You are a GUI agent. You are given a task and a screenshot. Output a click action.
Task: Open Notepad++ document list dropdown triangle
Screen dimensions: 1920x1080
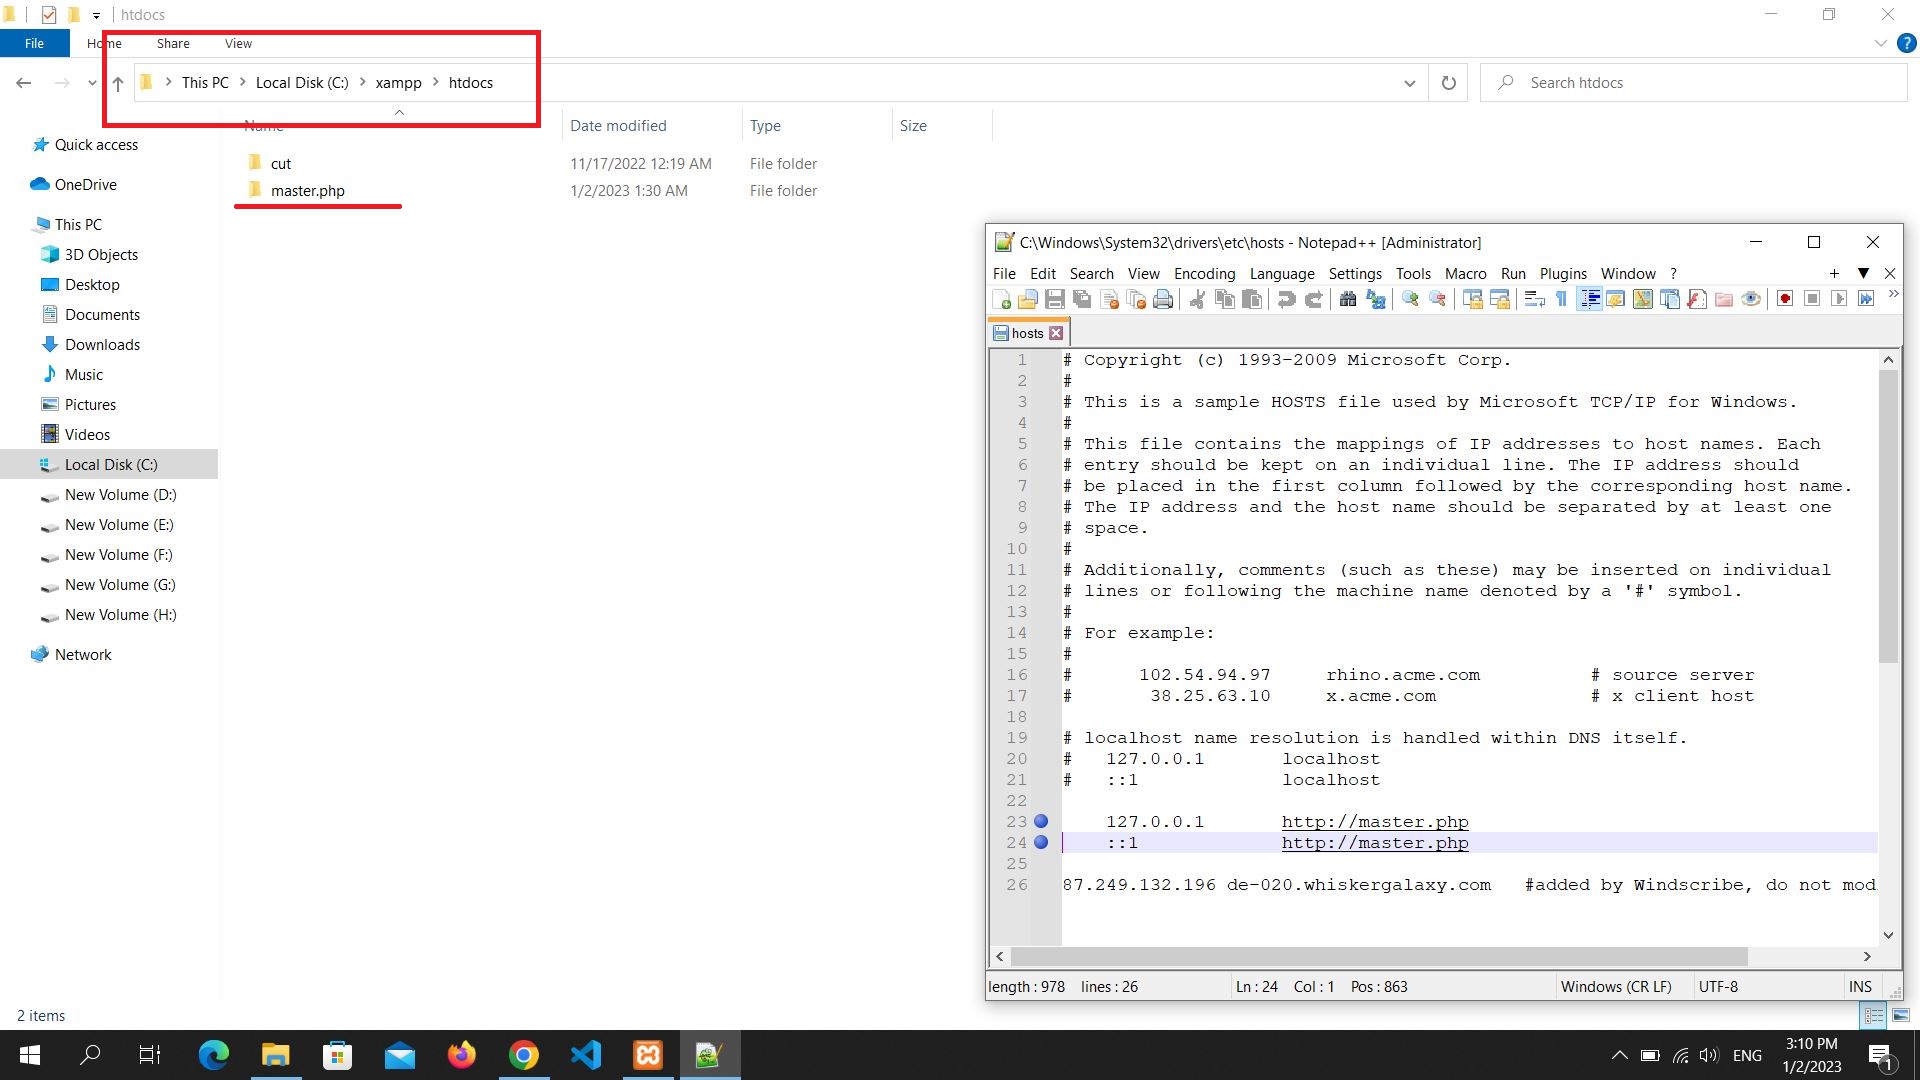coord(1863,273)
